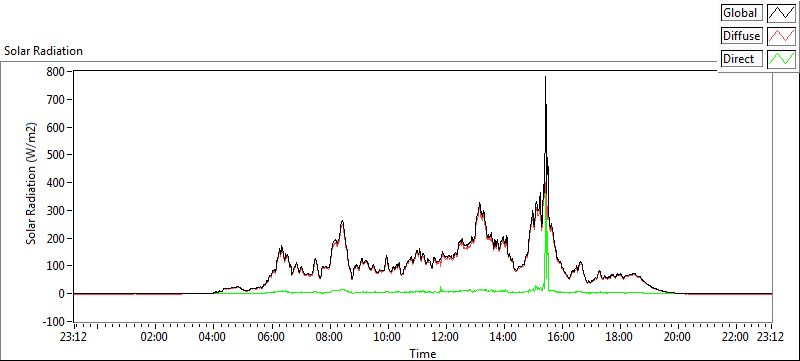The height and width of the screenshot is (361, 800).
Task: Click the 300 y-axis scale value
Action: [56, 211]
